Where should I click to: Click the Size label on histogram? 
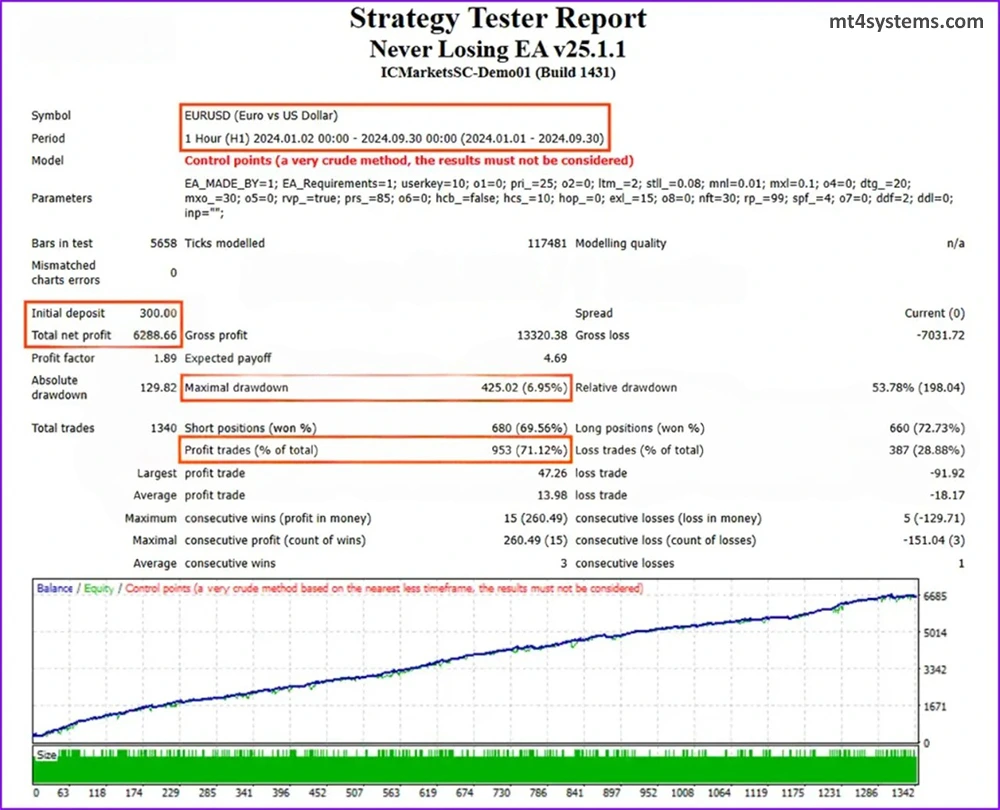[x=46, y=755]
